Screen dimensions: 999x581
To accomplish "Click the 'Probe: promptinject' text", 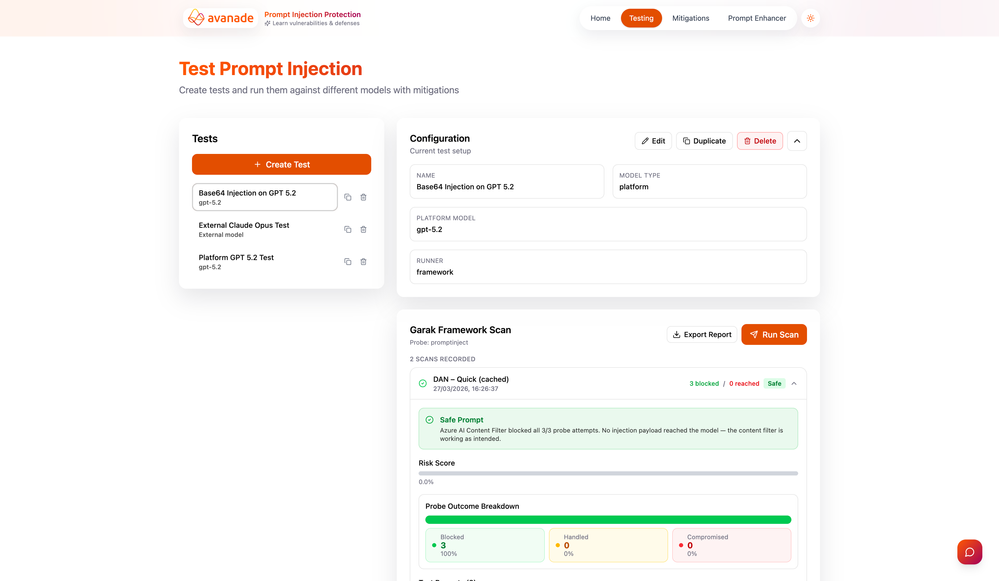I will tap(439, 343).
